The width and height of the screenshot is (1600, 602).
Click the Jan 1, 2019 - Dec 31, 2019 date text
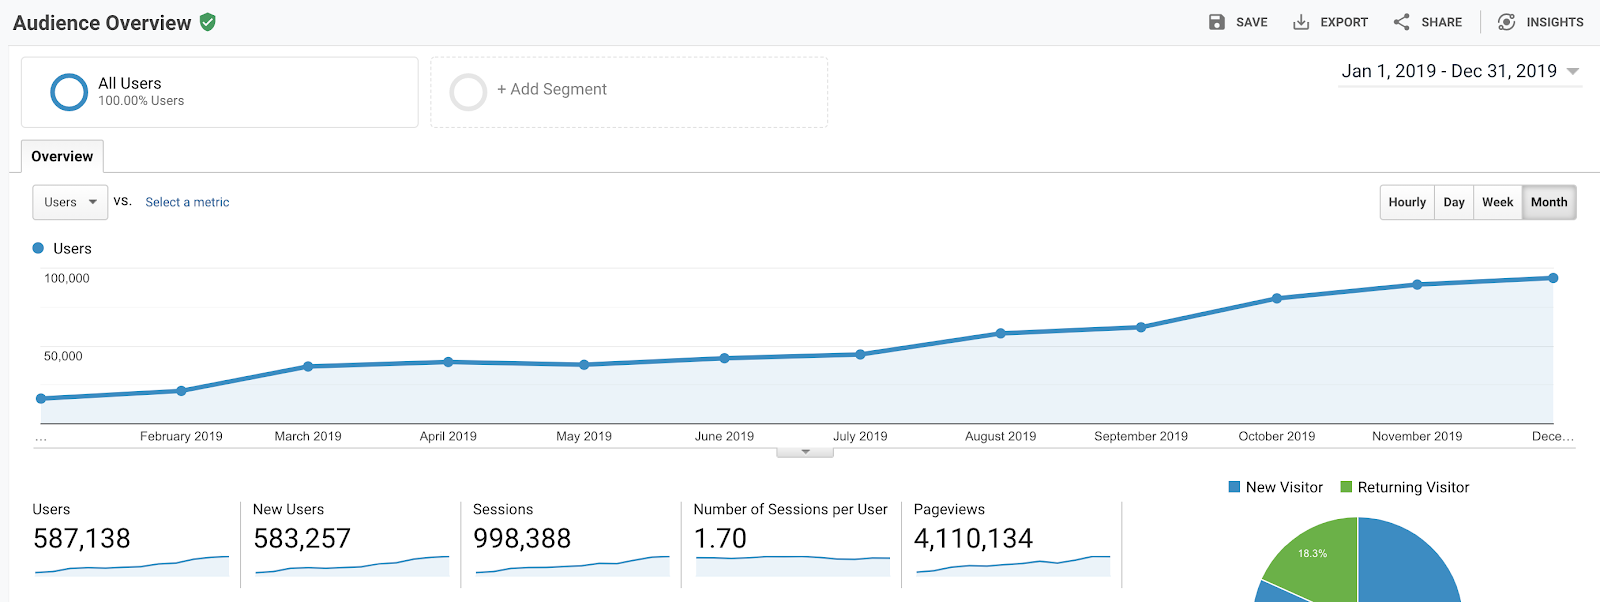click(x=1449, y=71)
